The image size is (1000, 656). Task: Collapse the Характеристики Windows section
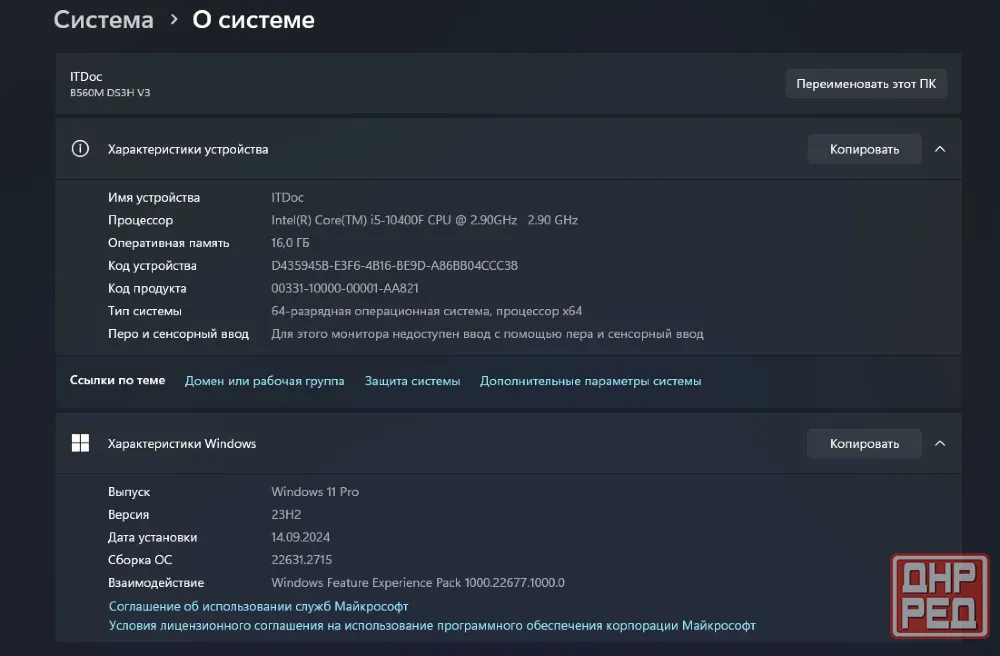(939, 444)
